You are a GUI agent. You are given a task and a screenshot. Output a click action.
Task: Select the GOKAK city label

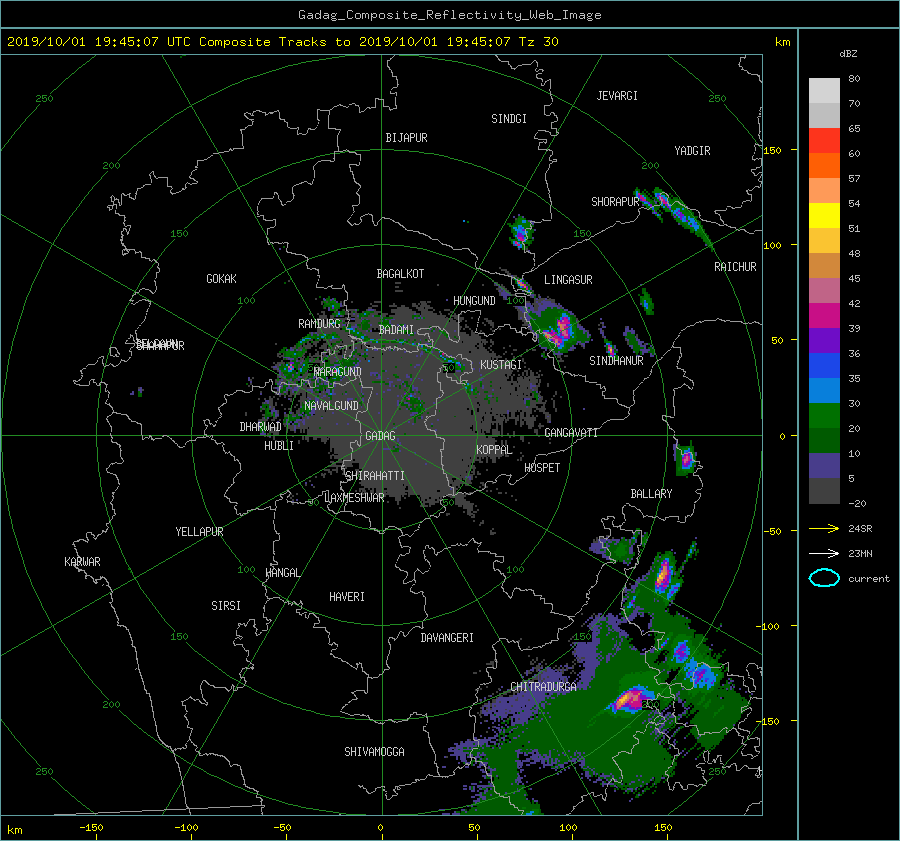click(221, 279)
